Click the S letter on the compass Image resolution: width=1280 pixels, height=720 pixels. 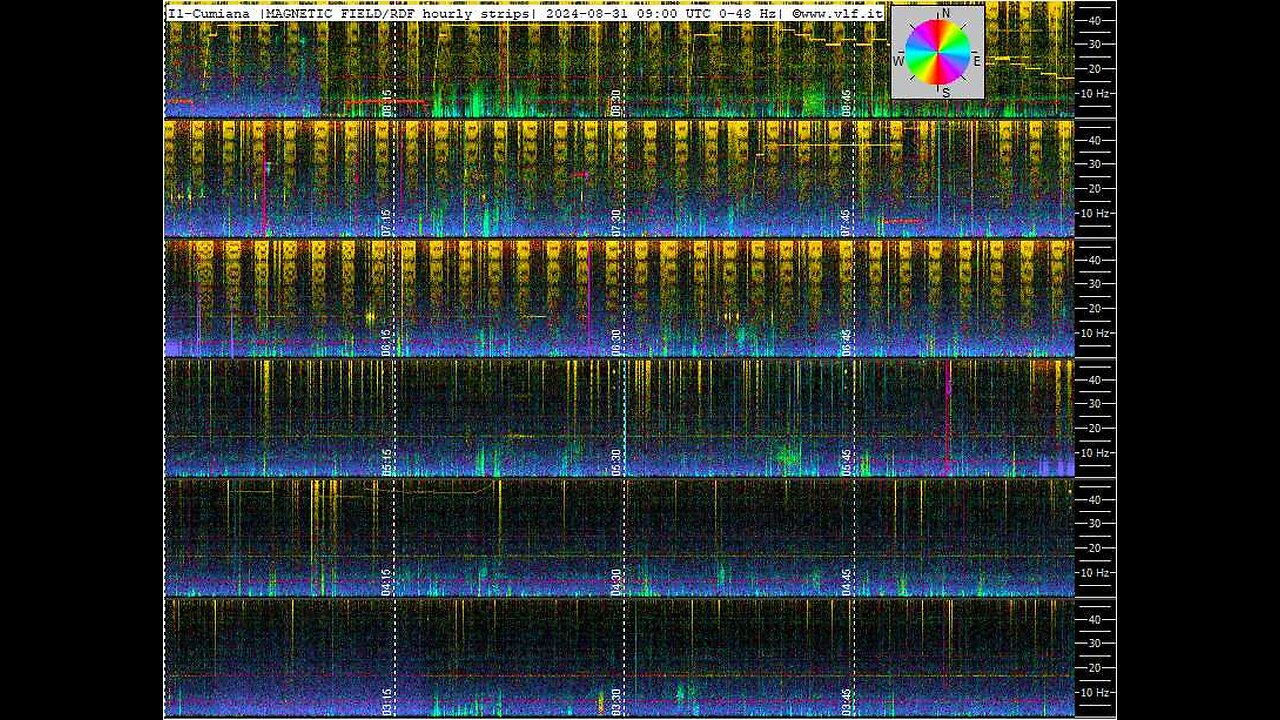click(946, 92)
